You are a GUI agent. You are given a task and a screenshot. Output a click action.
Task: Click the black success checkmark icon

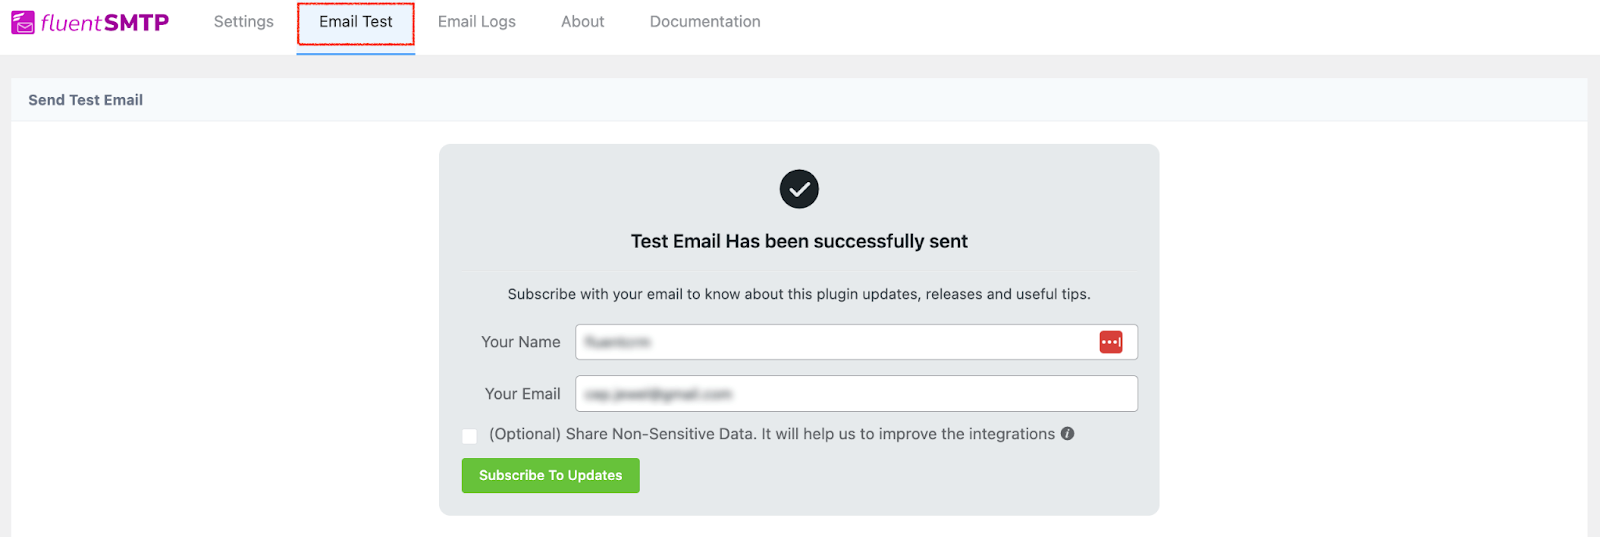coord(799,189)
